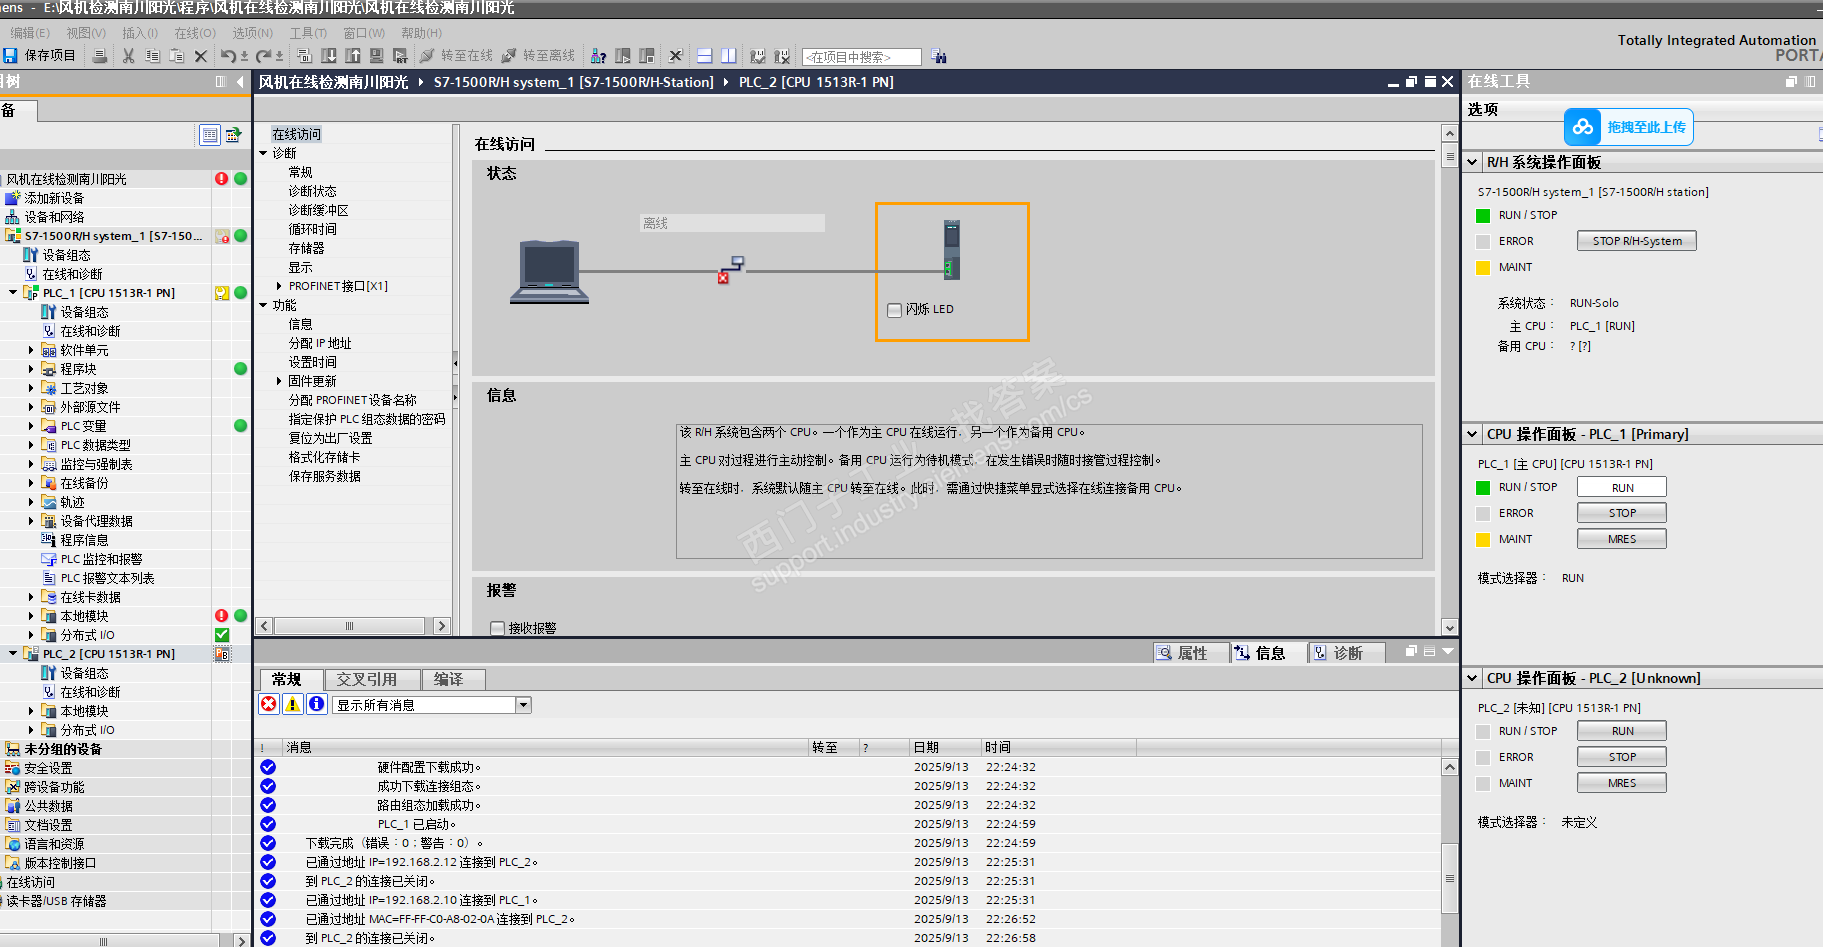Open the 编辑(E) menu
This screenshot has width=1823, height=947.
tap(30, 33)
